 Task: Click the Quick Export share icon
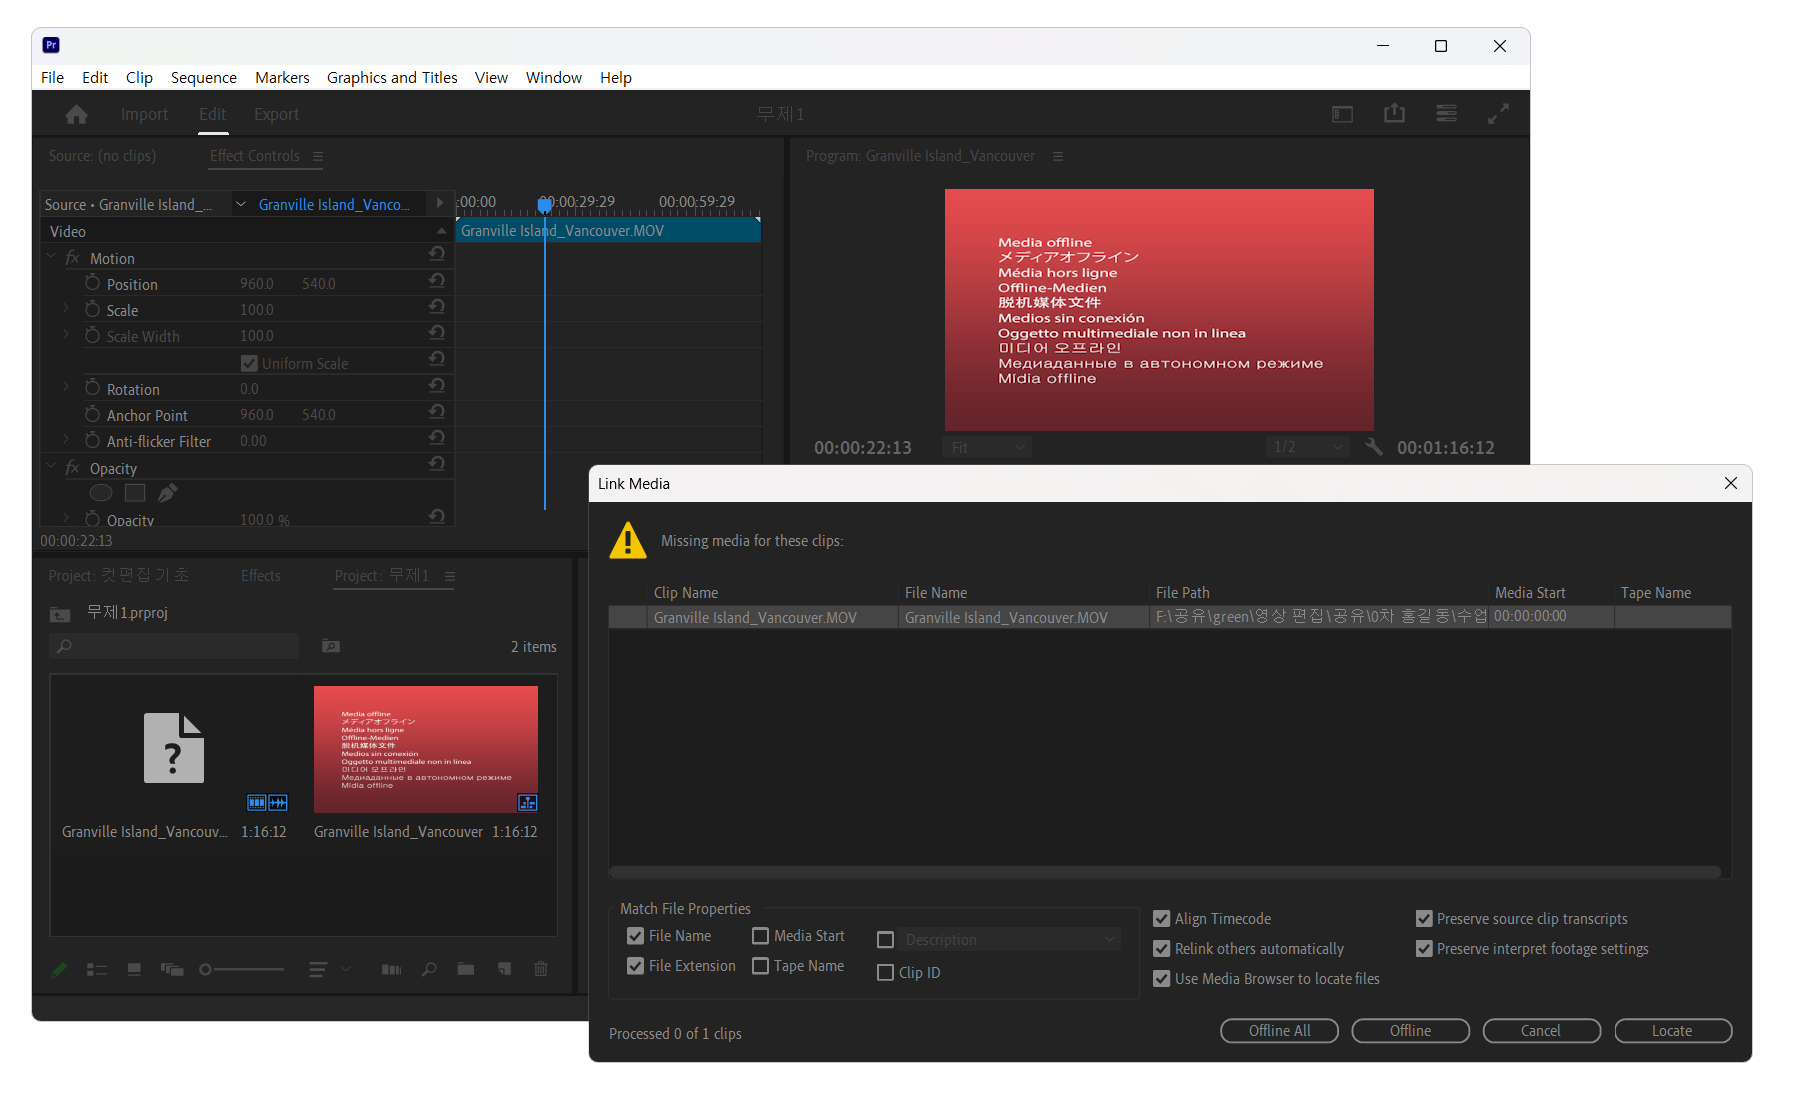coord(1394,114)
